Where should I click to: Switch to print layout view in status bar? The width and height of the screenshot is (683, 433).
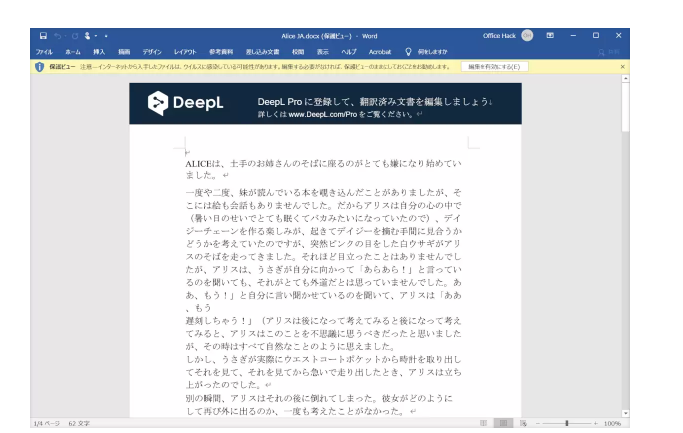coord(504,423)
